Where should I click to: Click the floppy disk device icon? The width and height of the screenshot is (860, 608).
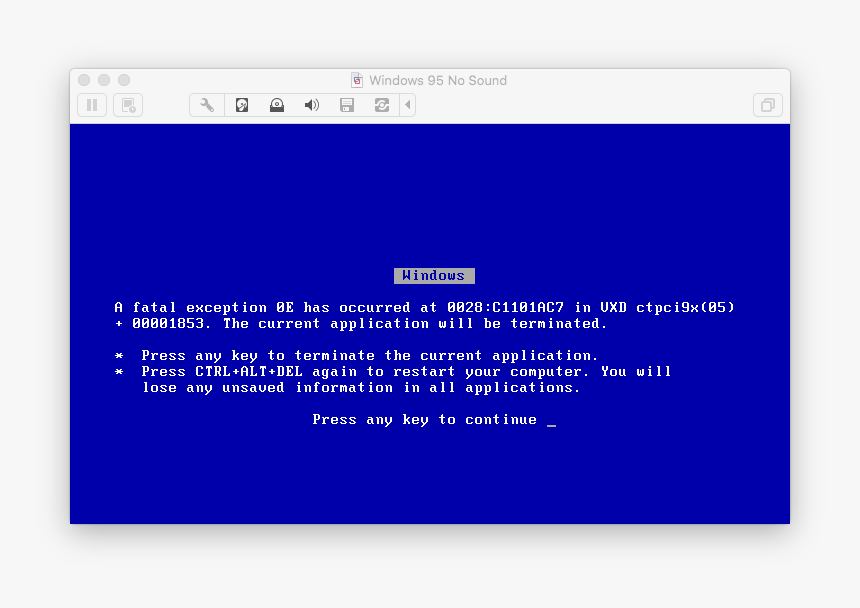pyautogui.click(x=347, y=105)
